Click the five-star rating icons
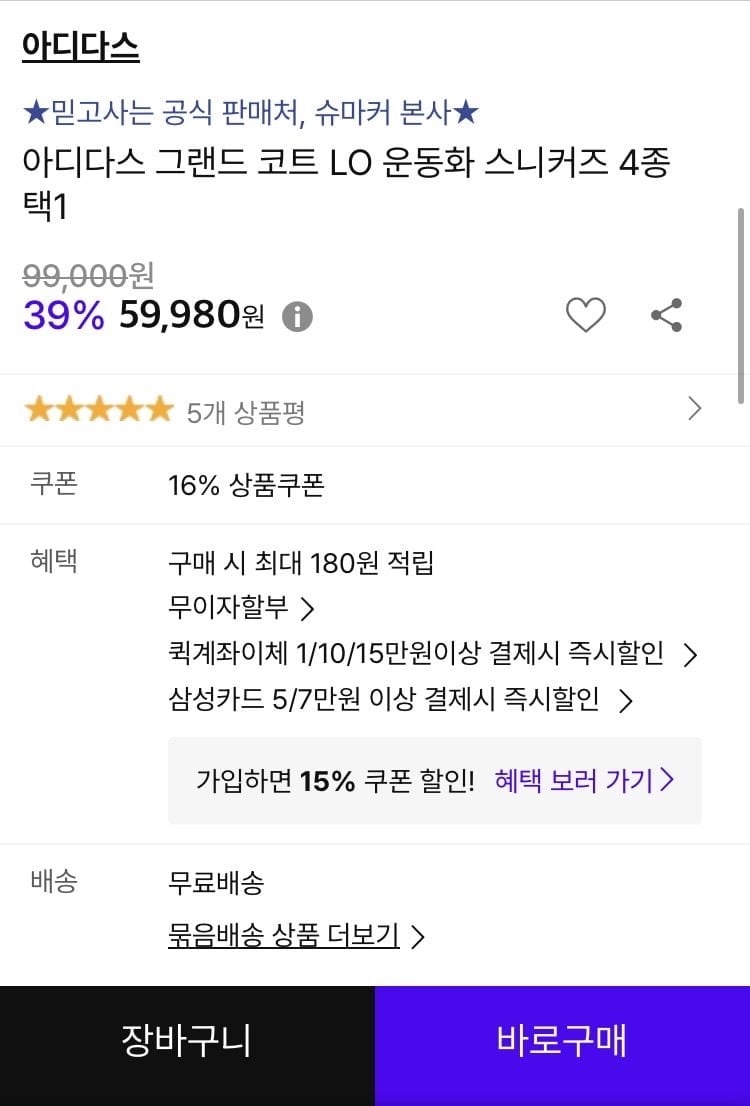The height and width of the screenshot is (1106, 750). point(99,409)
